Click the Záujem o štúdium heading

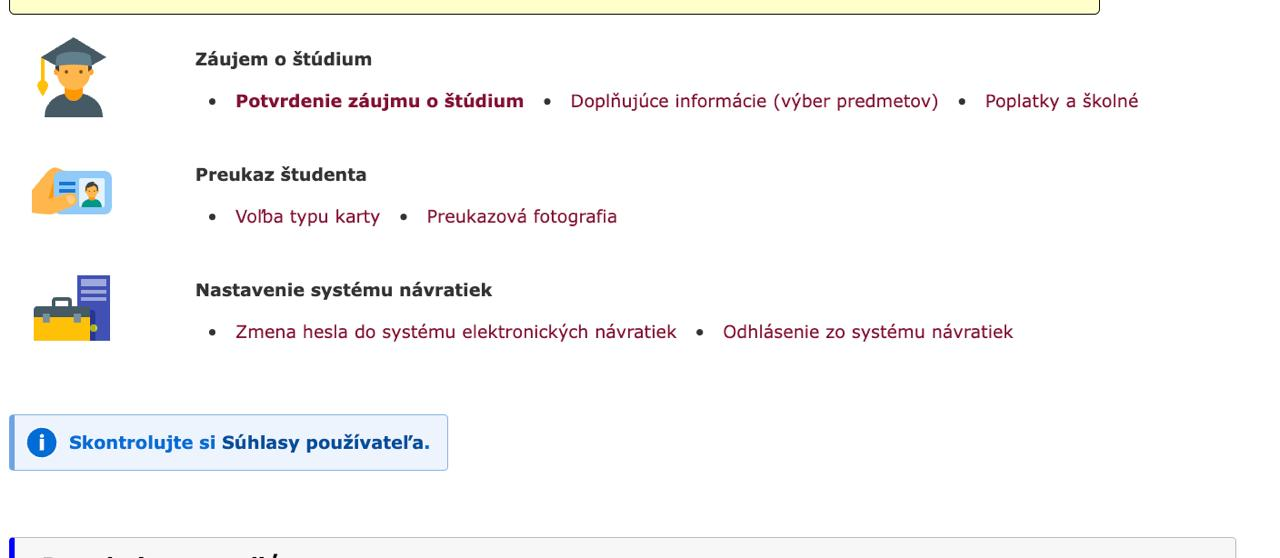point(283,59)
